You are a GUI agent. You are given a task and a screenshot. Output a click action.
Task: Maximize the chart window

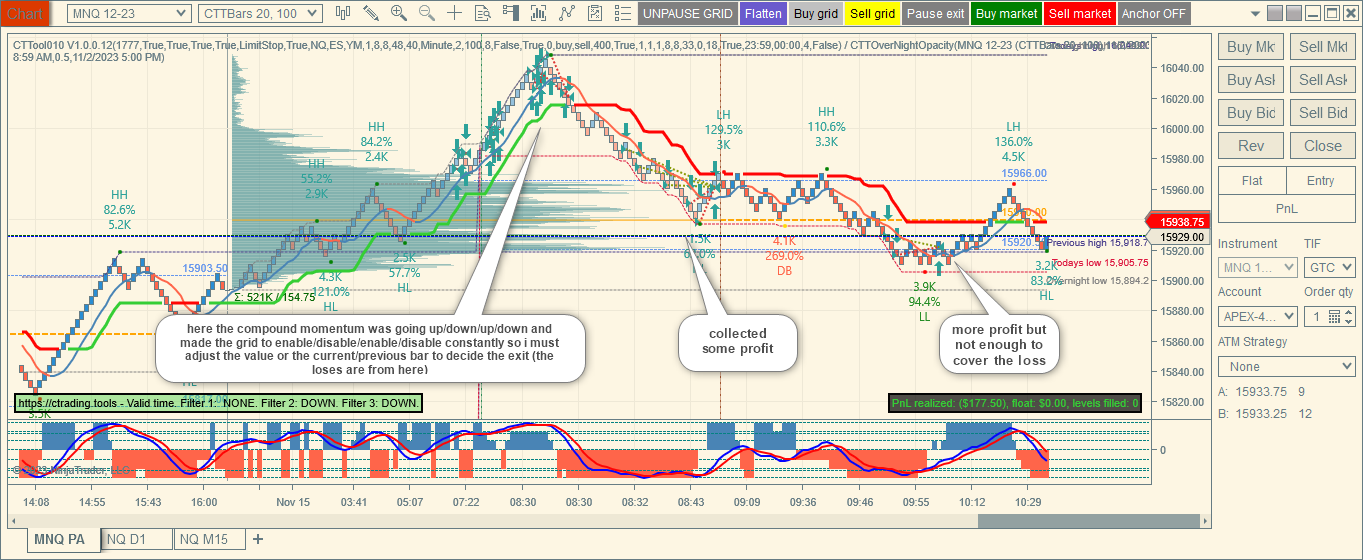tap(1333, 13)
